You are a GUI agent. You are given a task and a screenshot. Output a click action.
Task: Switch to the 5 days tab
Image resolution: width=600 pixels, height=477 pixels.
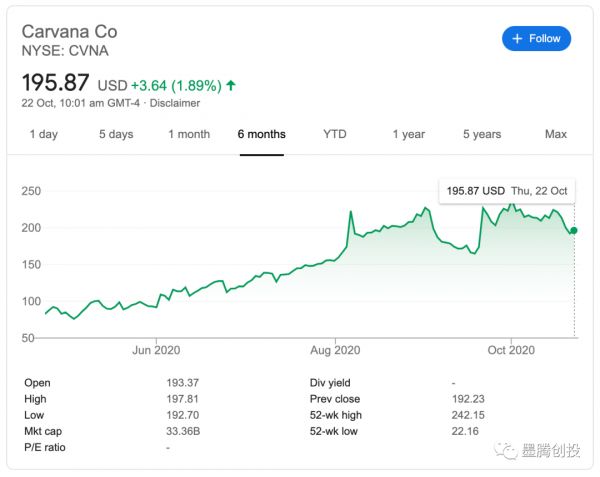(x=115, y=134)
